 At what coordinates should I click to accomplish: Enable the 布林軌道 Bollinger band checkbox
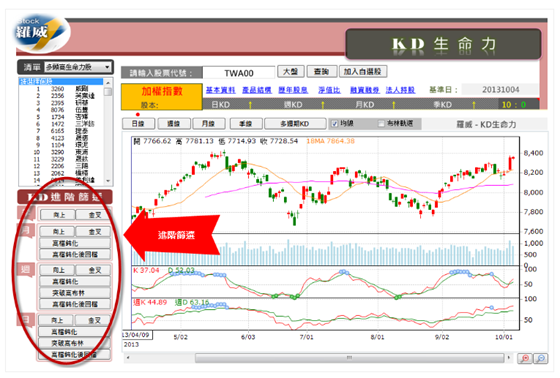click(381, 124)
